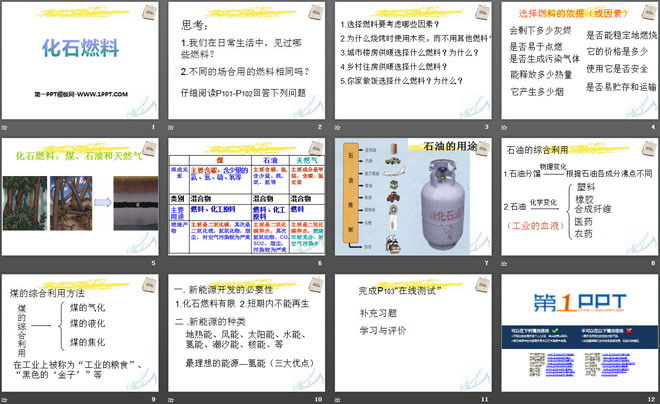Select slide 9 titled 煤的综合利用方法
This screenshot has height=404, width=660.
(x=80, y=333)
